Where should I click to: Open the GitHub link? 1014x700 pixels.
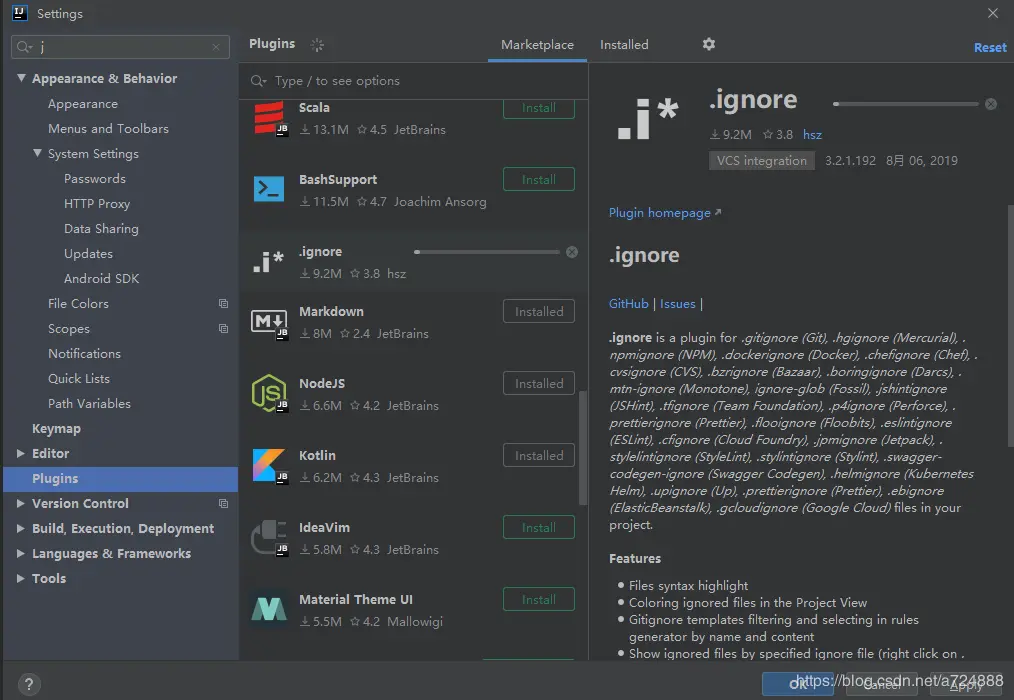[629, 303]
